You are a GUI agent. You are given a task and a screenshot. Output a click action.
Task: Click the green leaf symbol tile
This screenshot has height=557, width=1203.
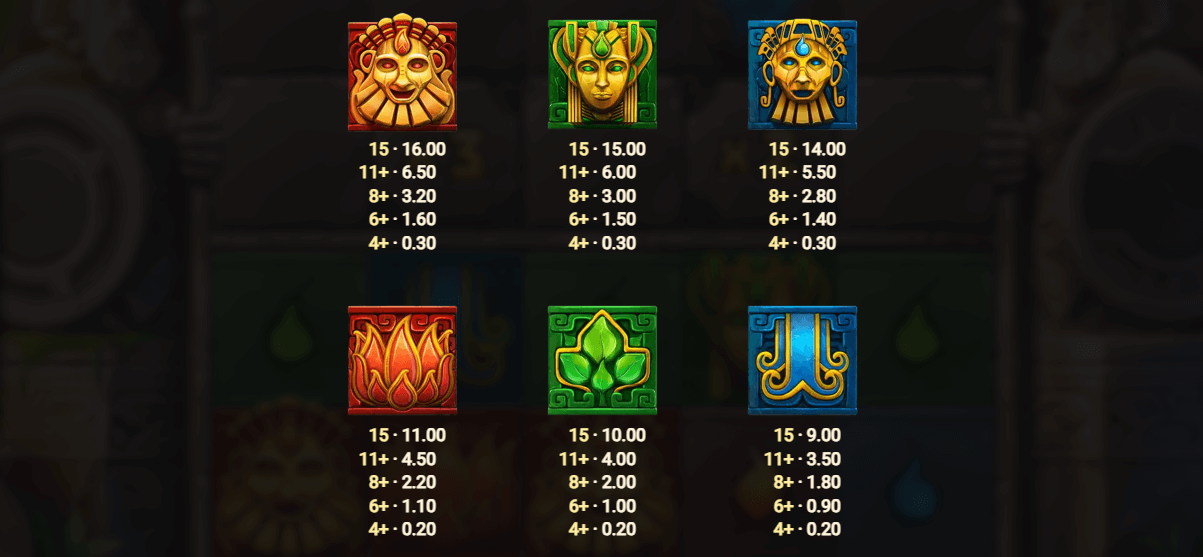tap(602, 360)
